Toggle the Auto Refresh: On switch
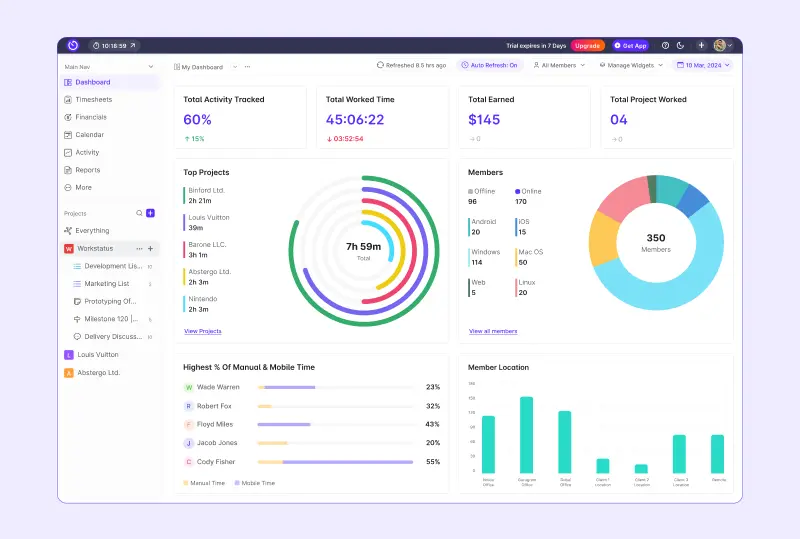Viewport: 800px width, 539px height. (x=490, y=65)
